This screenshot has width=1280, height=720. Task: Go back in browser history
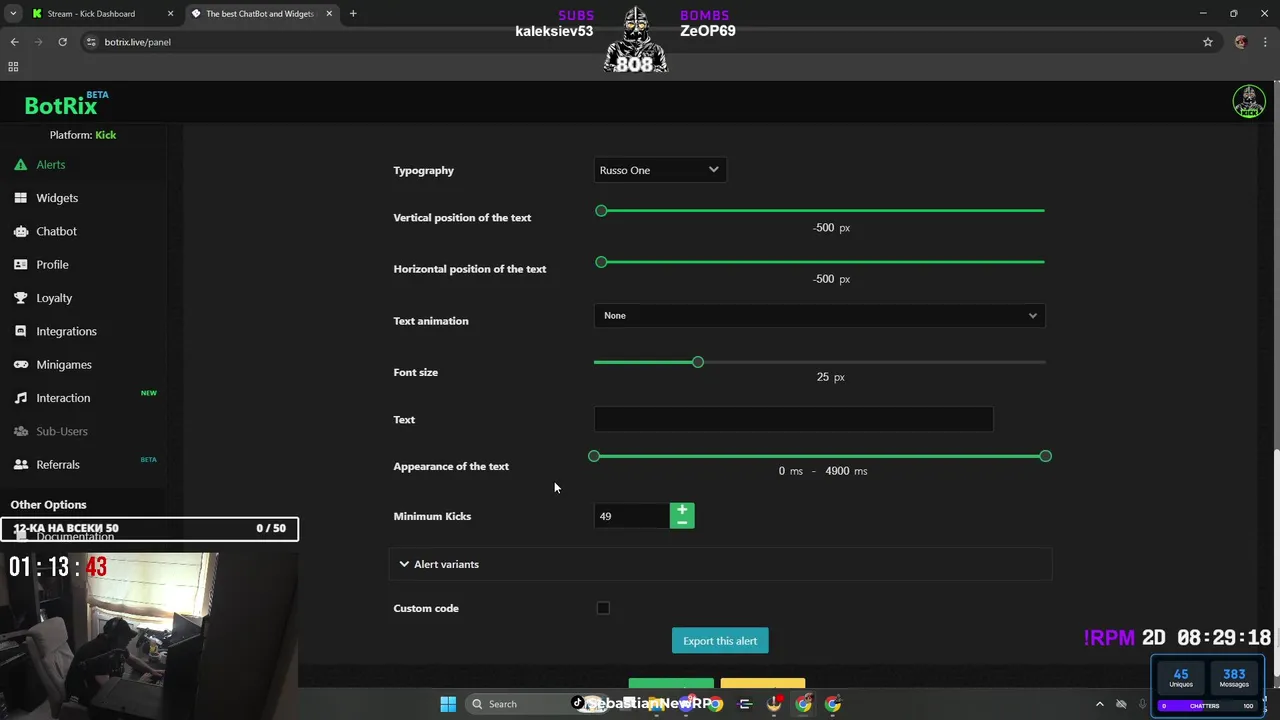coord(14,42)
